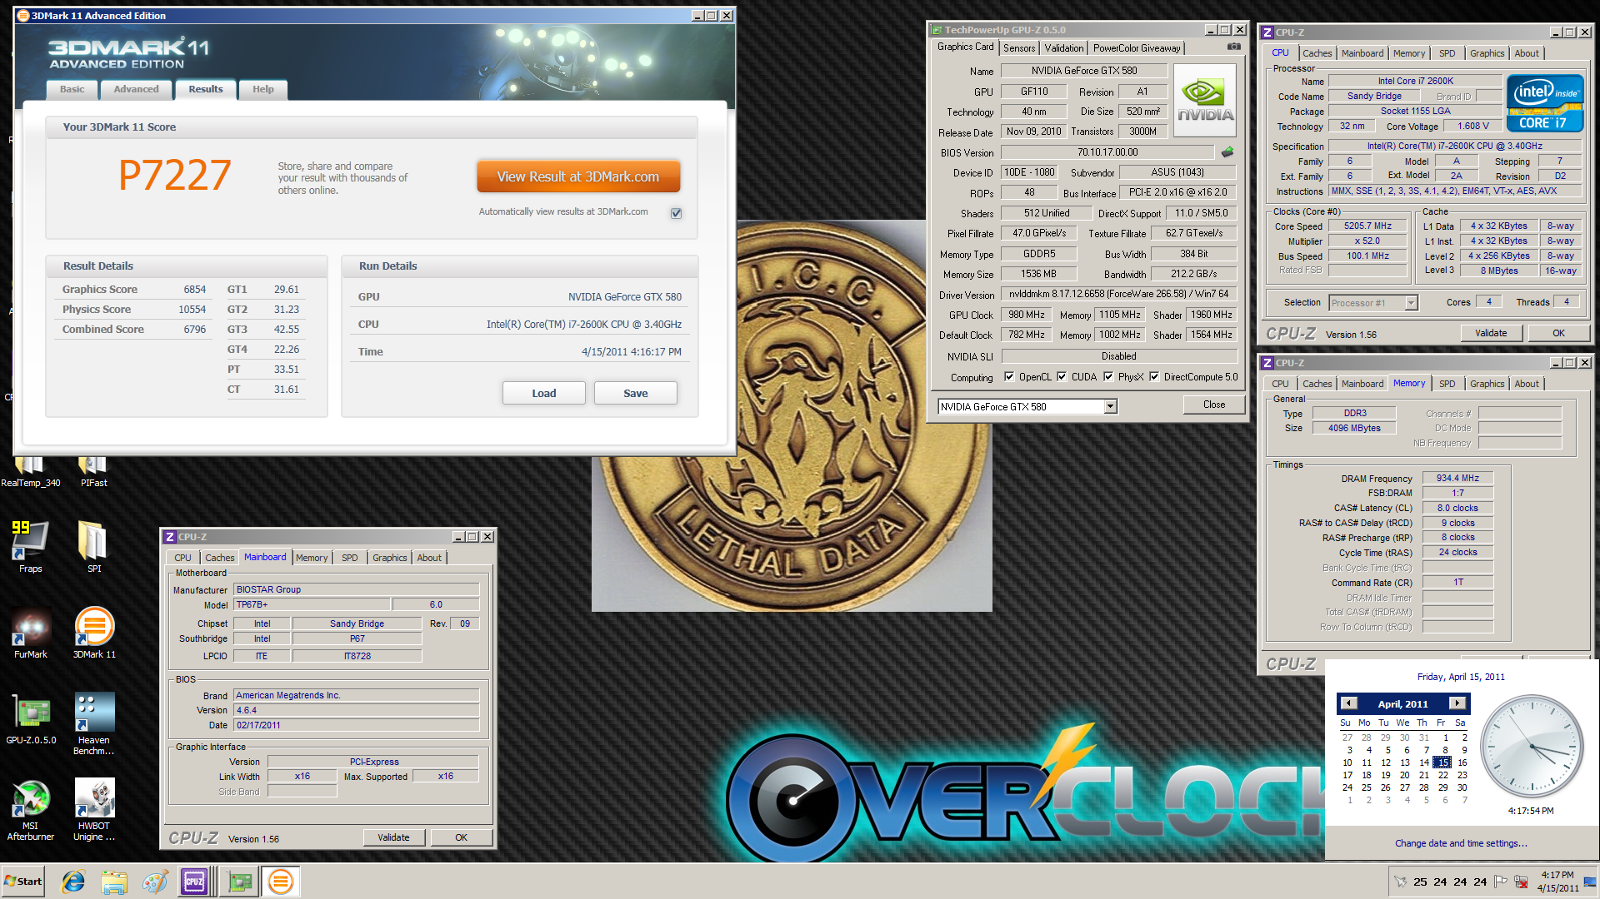Viewport: 1600px width, 899px height.
Task: Open the 3DMark 11 desktop shortcut
Action: pos(94,633)
